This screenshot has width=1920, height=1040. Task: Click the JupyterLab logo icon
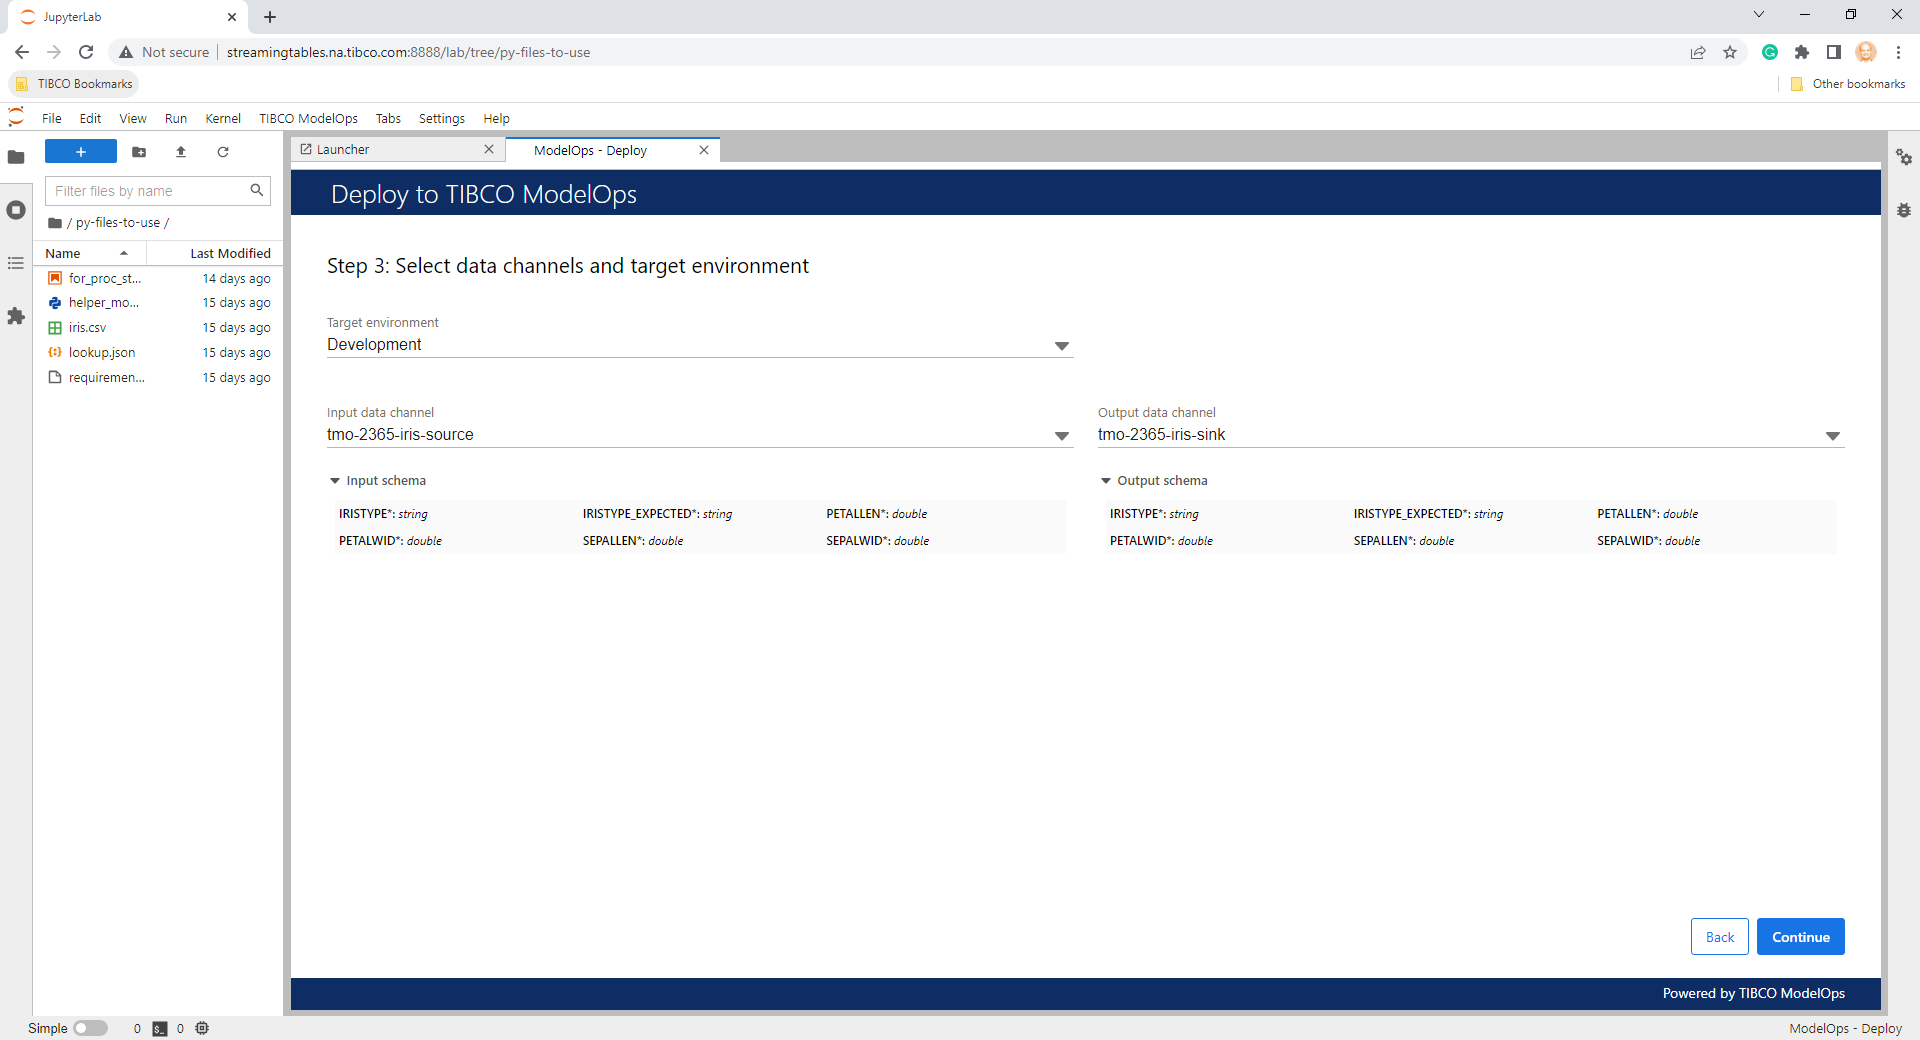click(16, 118)
